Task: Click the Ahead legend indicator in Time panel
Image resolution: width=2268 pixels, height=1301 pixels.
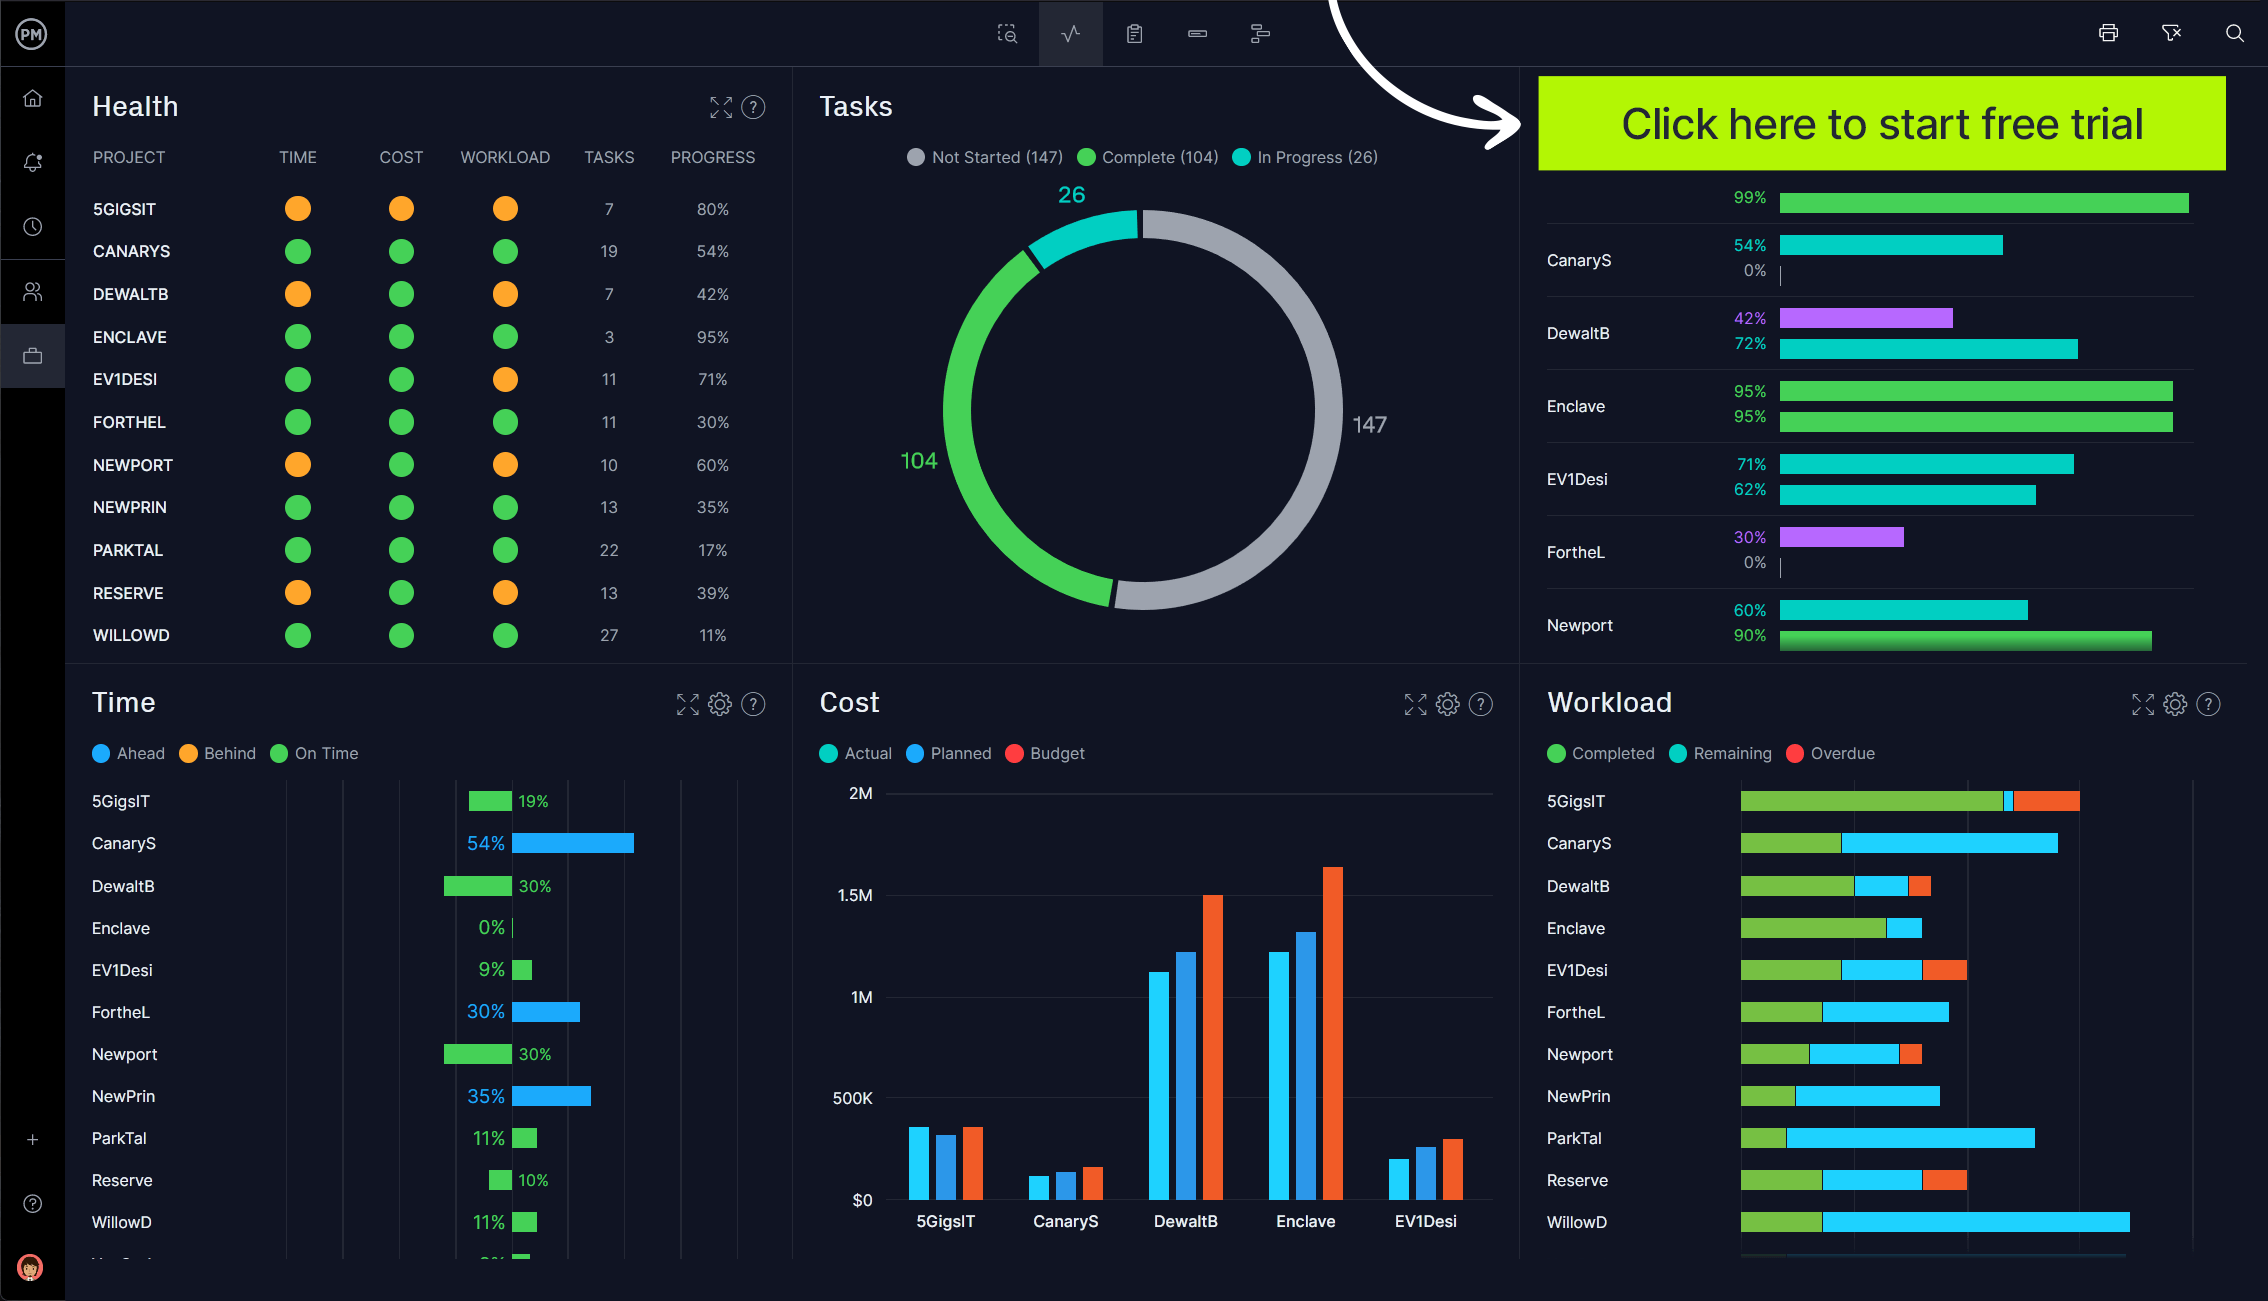Action: [101, 754]
